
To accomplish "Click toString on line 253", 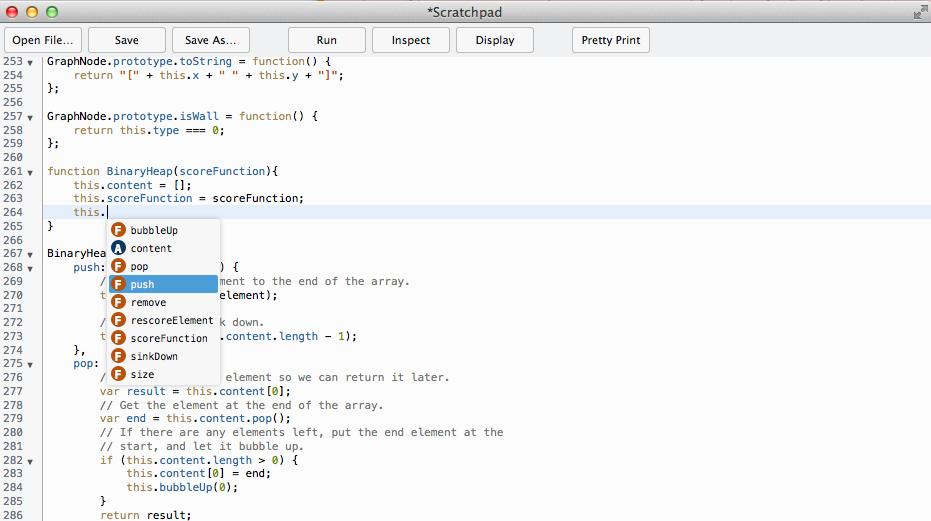I will (x=205, y=61).
